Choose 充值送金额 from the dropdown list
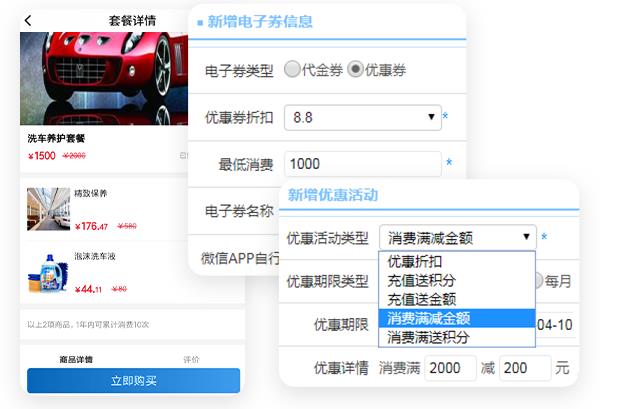621x409 pixels. pos(457,299)
